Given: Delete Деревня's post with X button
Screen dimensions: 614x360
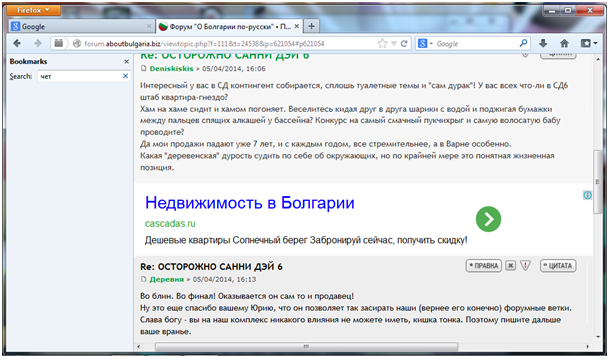Looking at the screenshot, I should 510,266.
